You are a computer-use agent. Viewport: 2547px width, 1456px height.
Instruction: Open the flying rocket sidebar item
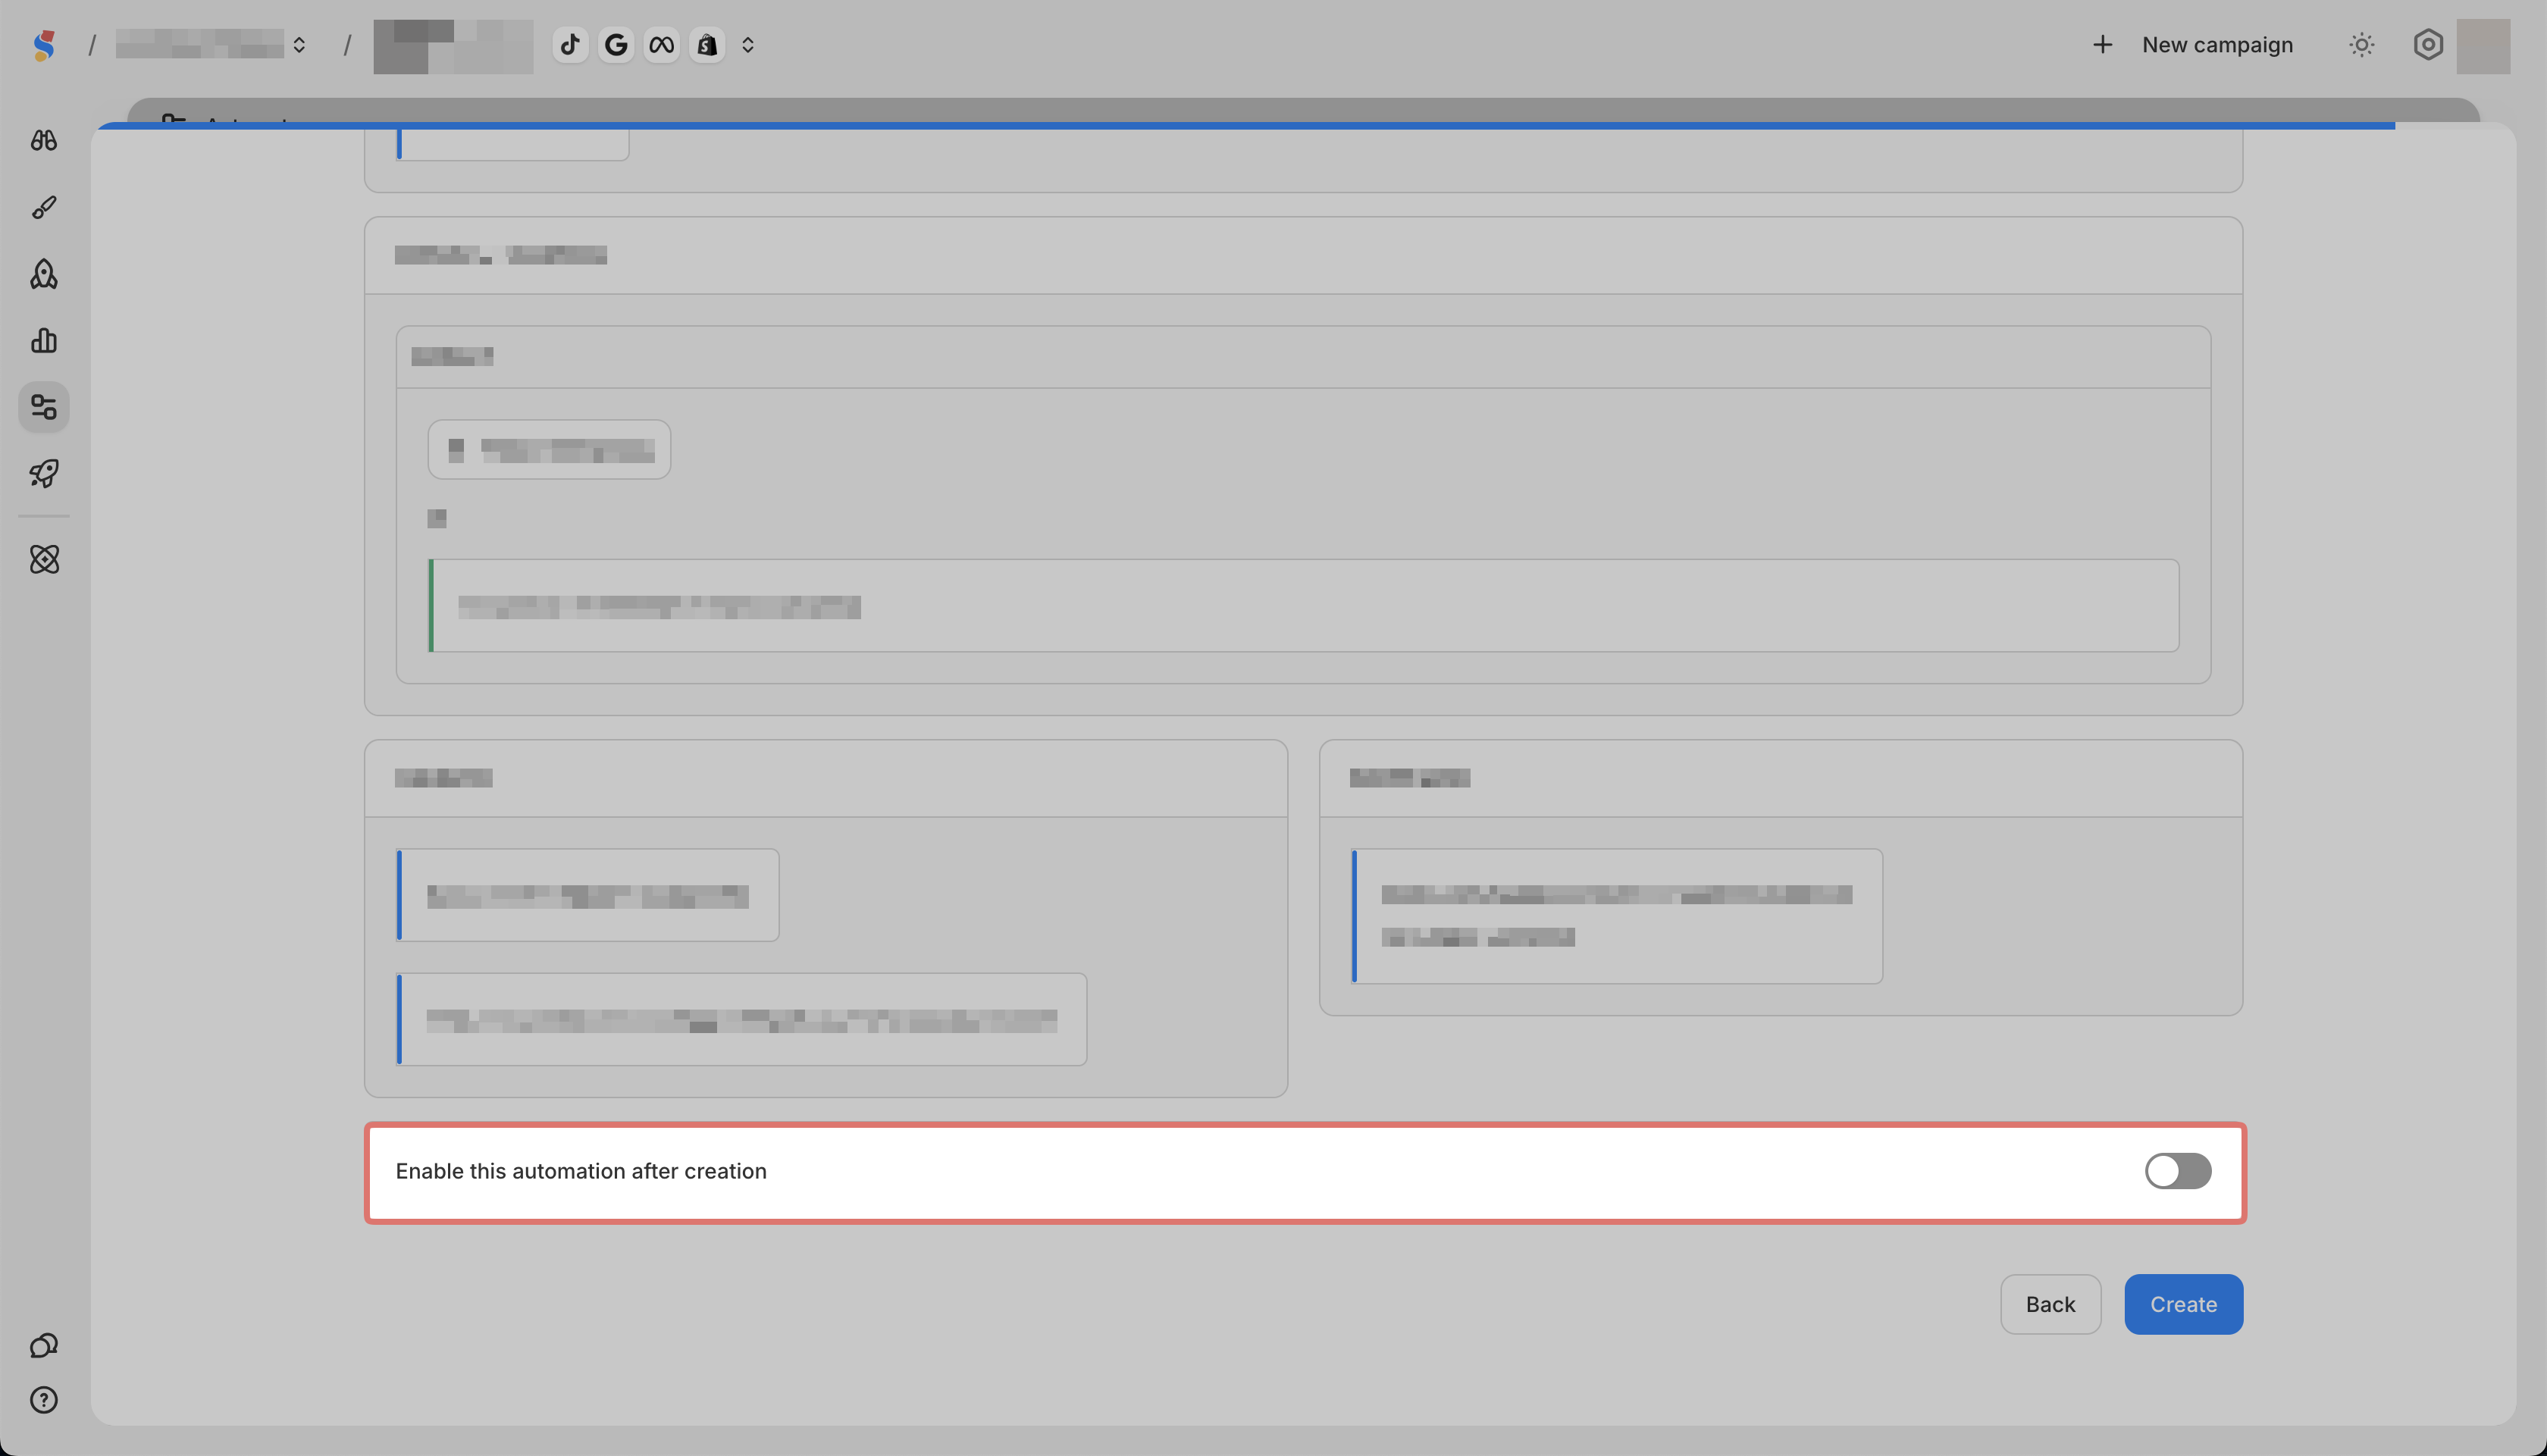pos(44,473)
